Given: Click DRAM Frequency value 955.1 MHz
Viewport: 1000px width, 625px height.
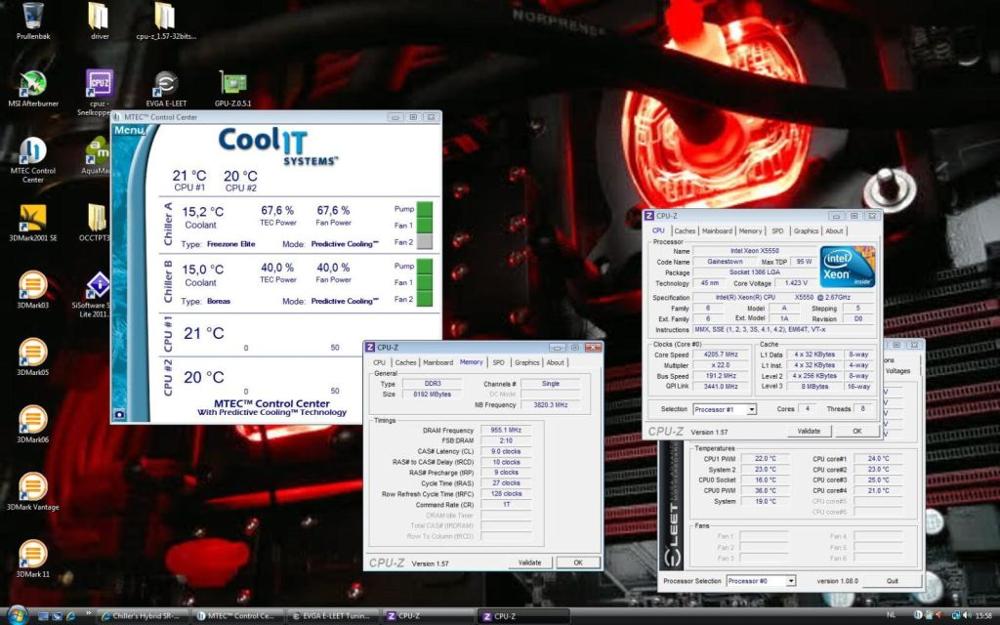Looking at the screenshot, I should click(x=506, y=430).
